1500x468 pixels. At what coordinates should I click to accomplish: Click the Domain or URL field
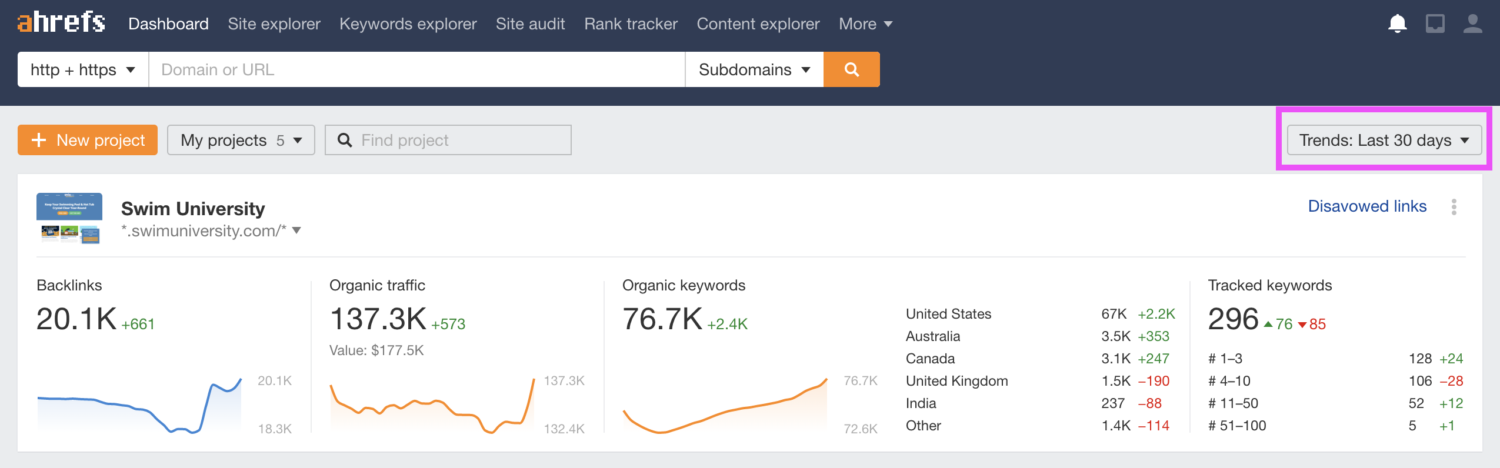[416, 70]
